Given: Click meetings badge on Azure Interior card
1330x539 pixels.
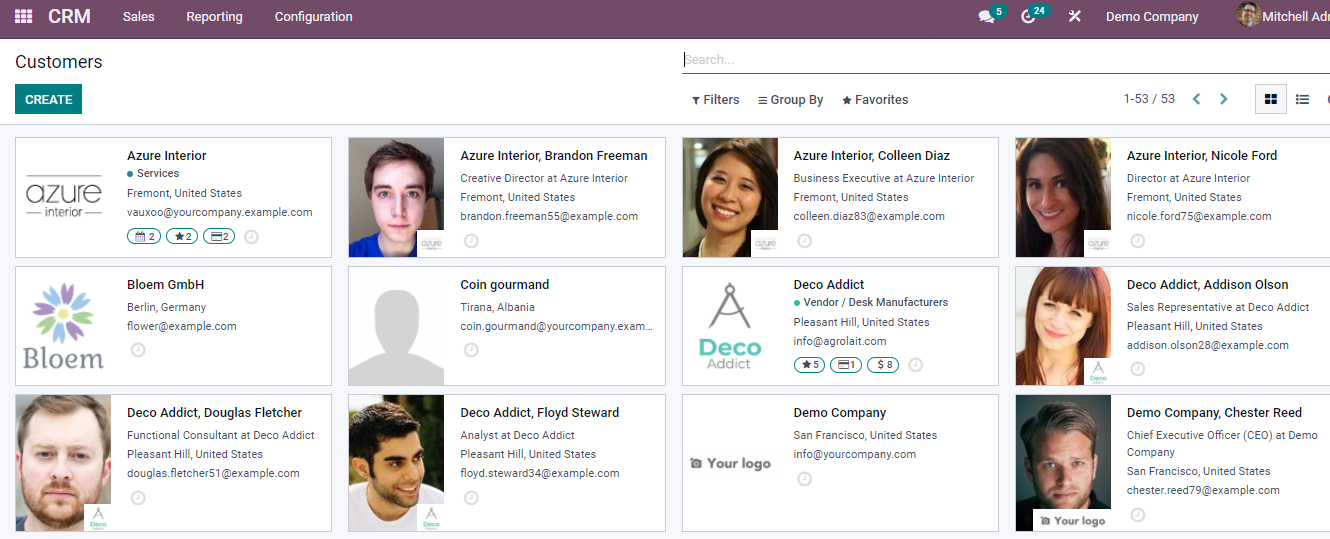Looking at the screenshot, I should coord(143,237).
